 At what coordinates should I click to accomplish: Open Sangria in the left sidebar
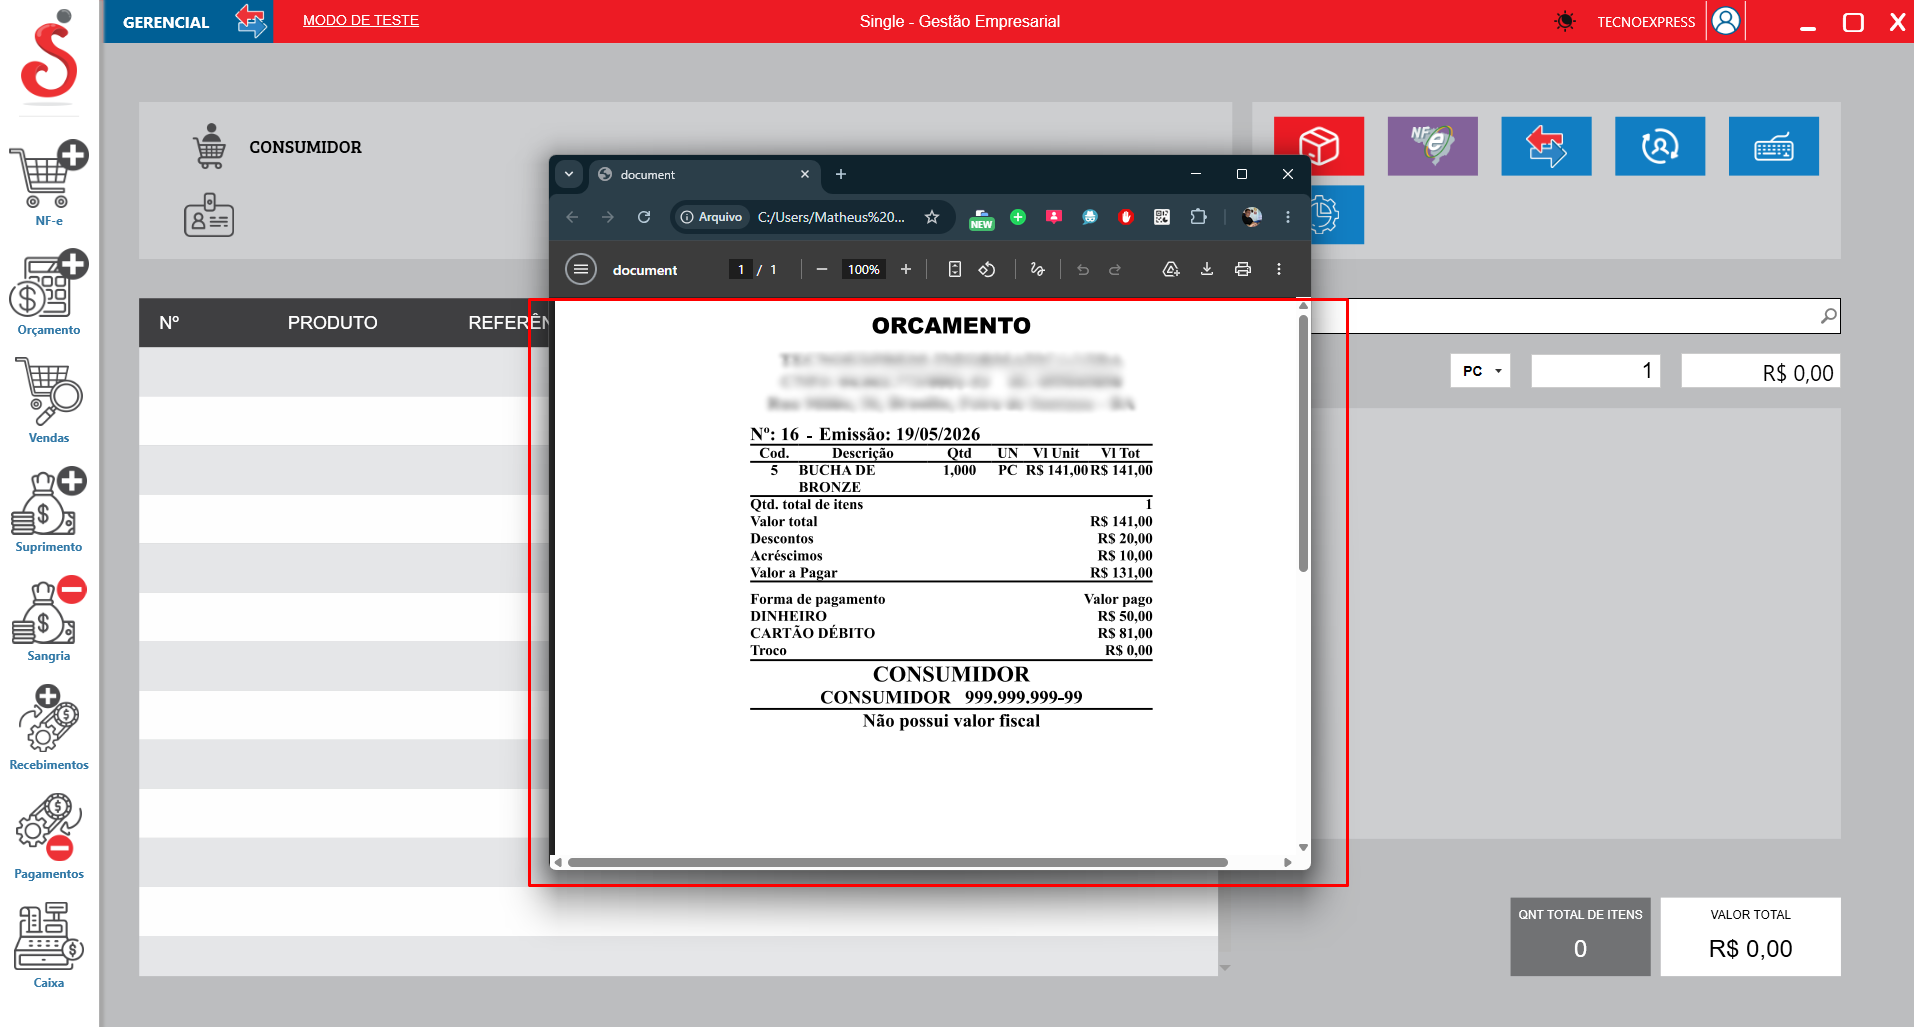[x=49, y=618]
